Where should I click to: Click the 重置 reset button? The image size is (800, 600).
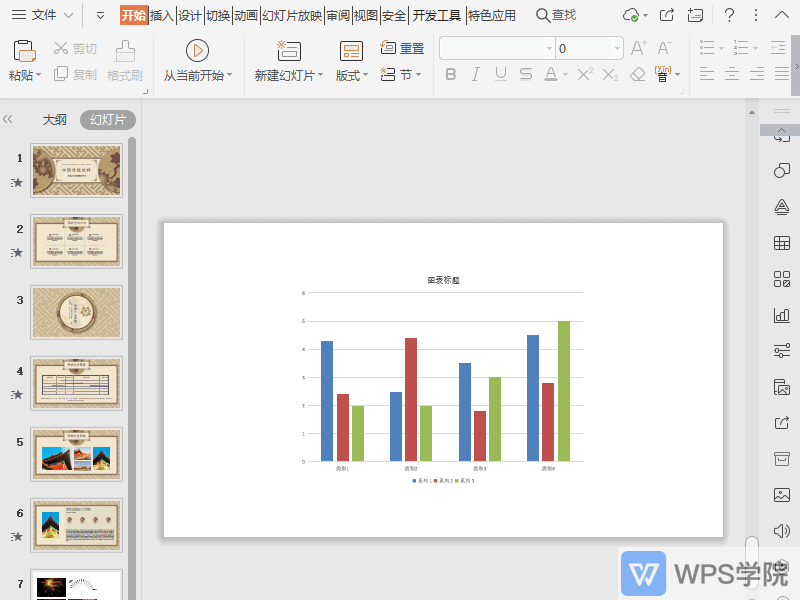[x=403, y=49]
